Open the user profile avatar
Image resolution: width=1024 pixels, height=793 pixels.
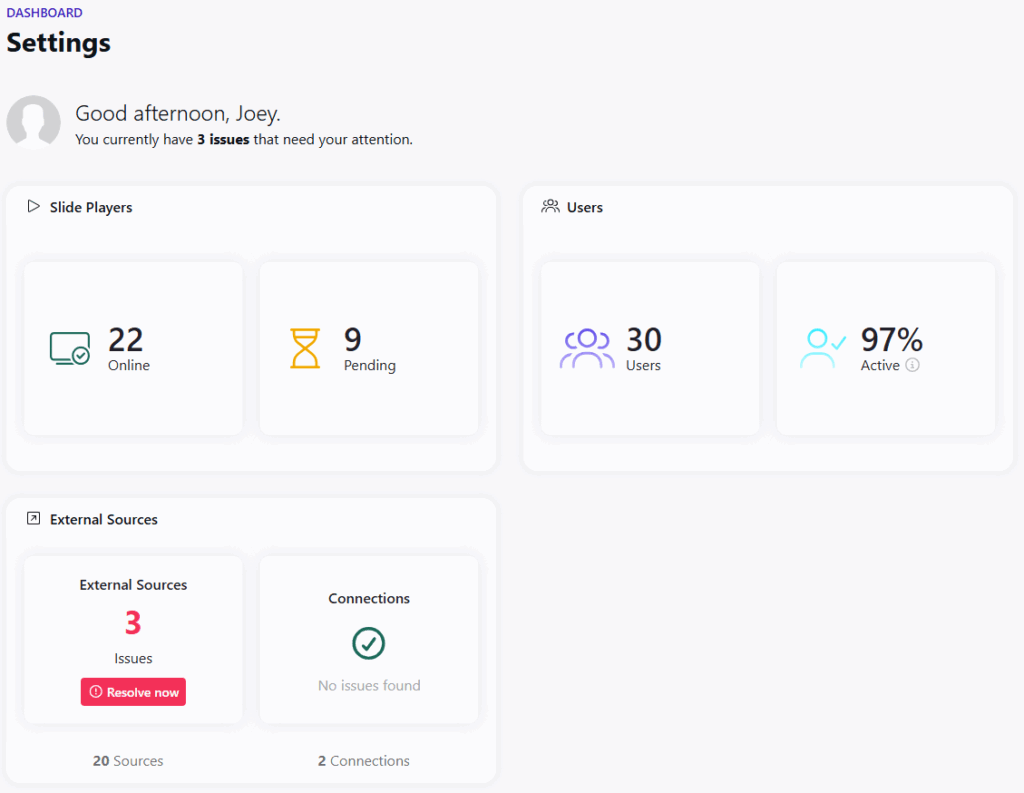(33, 121)
